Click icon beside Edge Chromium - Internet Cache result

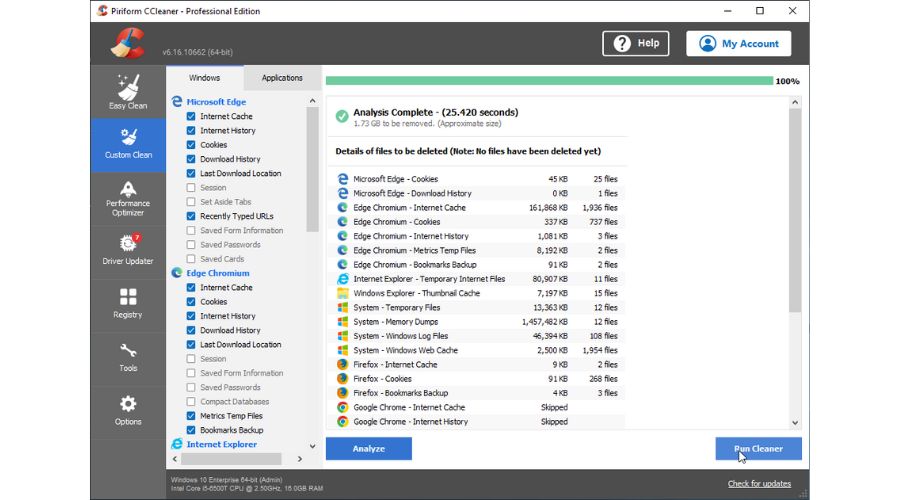pyautogui.click(x=343, y=207)
